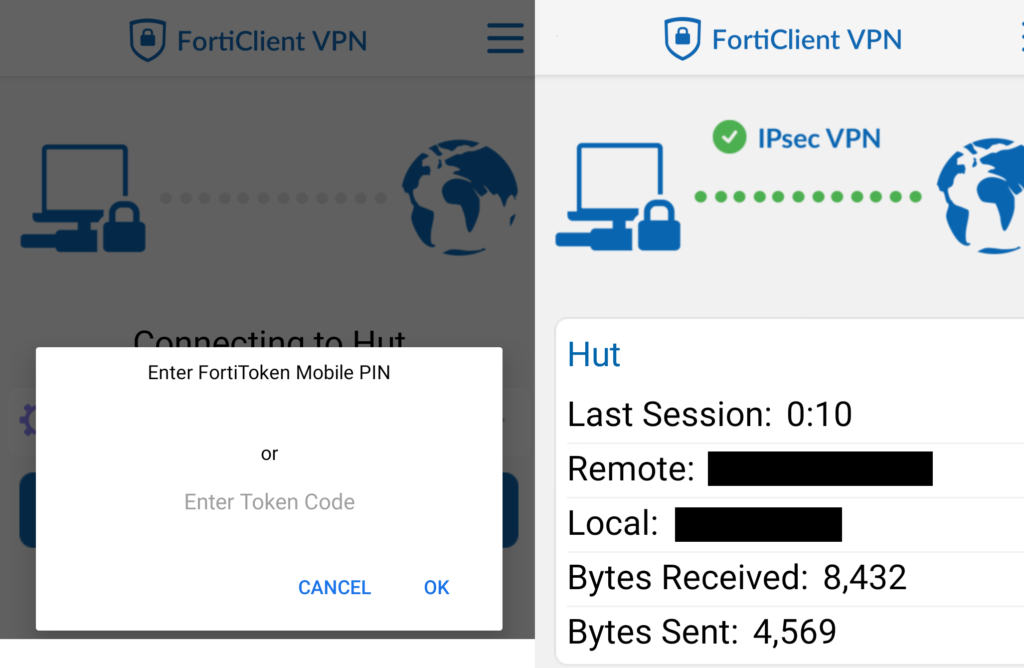Click the green dotted connection line
Image resolution: width=1024 pixels, height=668 pixels.
807,197
